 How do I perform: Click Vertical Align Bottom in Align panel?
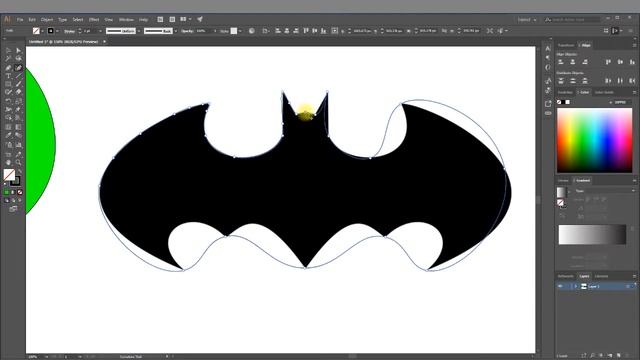coord(632,62)
